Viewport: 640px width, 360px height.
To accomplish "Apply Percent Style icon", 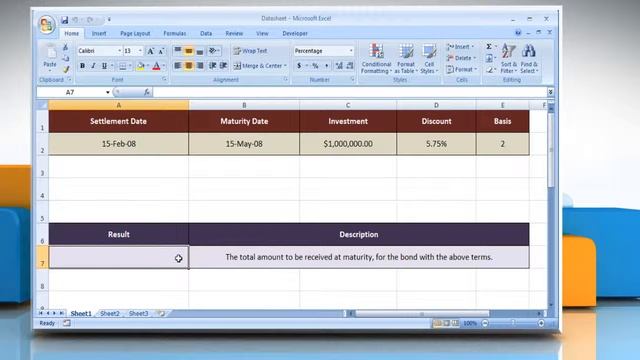I will click(315, 66).
